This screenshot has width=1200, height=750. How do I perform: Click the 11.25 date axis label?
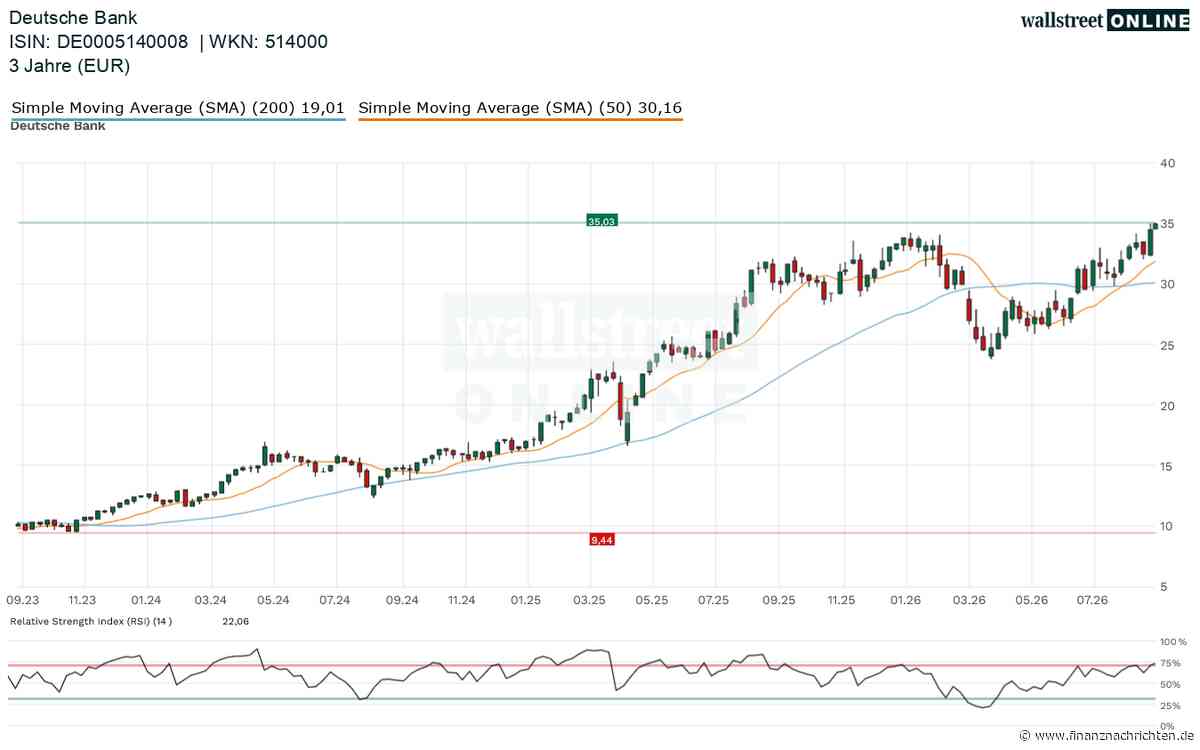(842, 601)
